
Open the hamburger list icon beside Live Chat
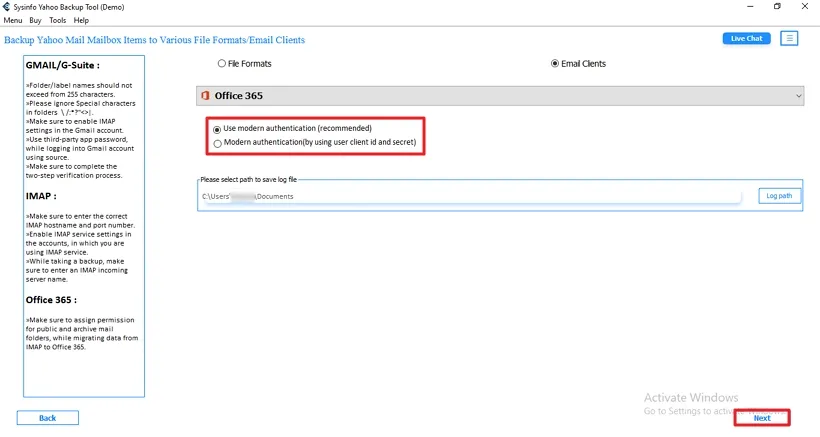pos(789,38)
